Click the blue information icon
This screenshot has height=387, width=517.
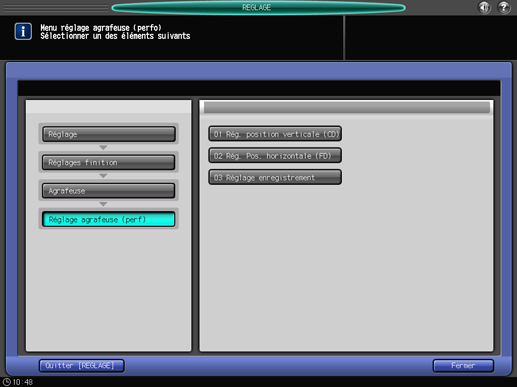click(x=23, y=31)
